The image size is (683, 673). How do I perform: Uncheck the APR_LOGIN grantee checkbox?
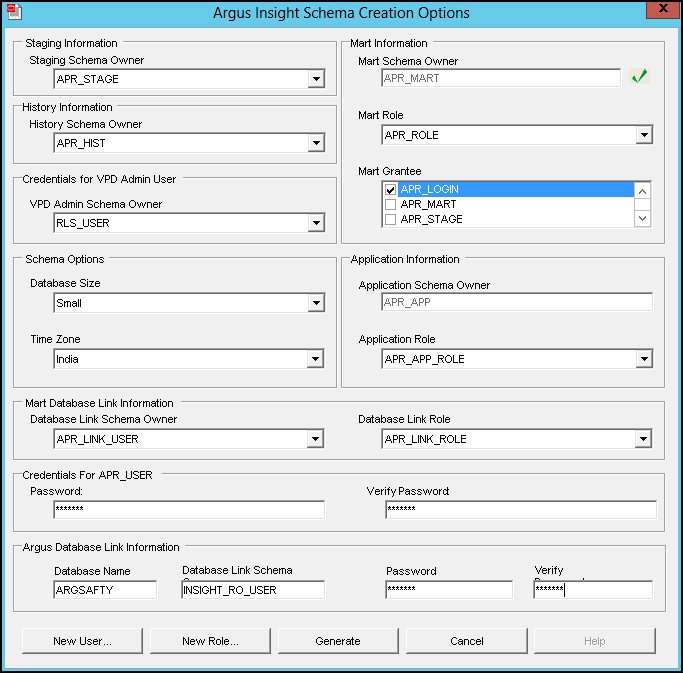tap(390, 190)
